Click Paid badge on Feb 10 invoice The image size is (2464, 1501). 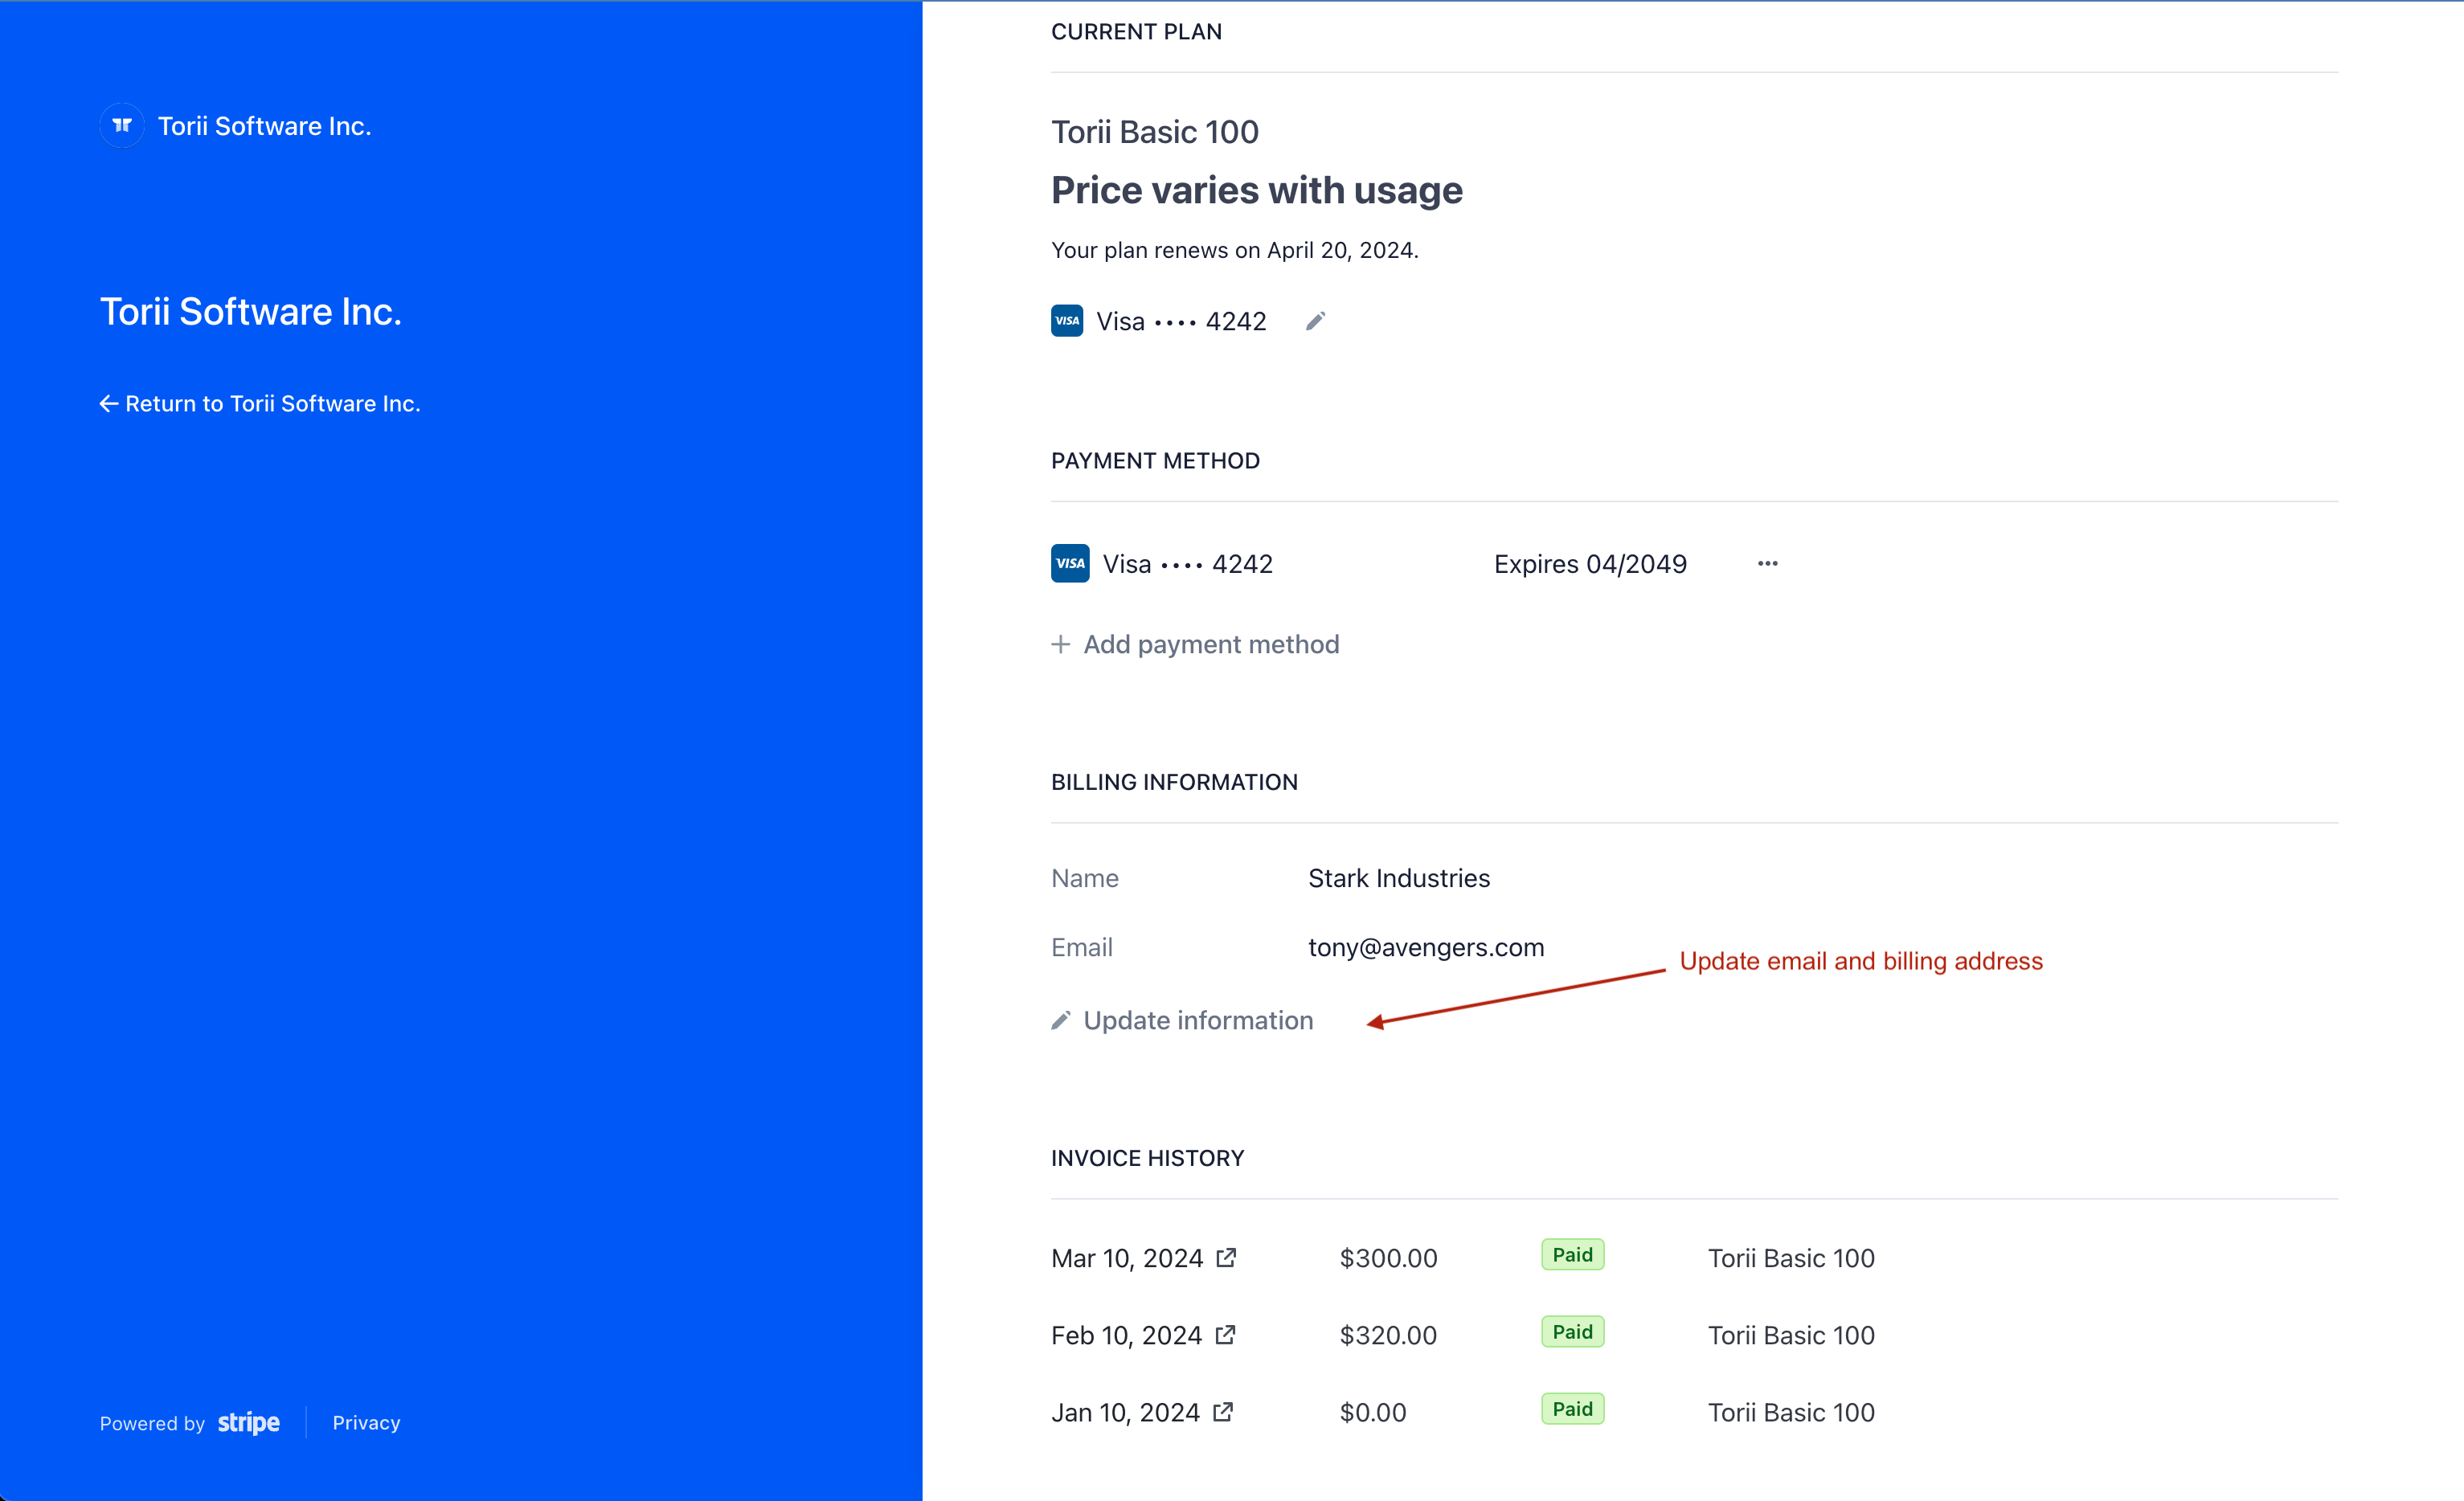(1573, 1332)
